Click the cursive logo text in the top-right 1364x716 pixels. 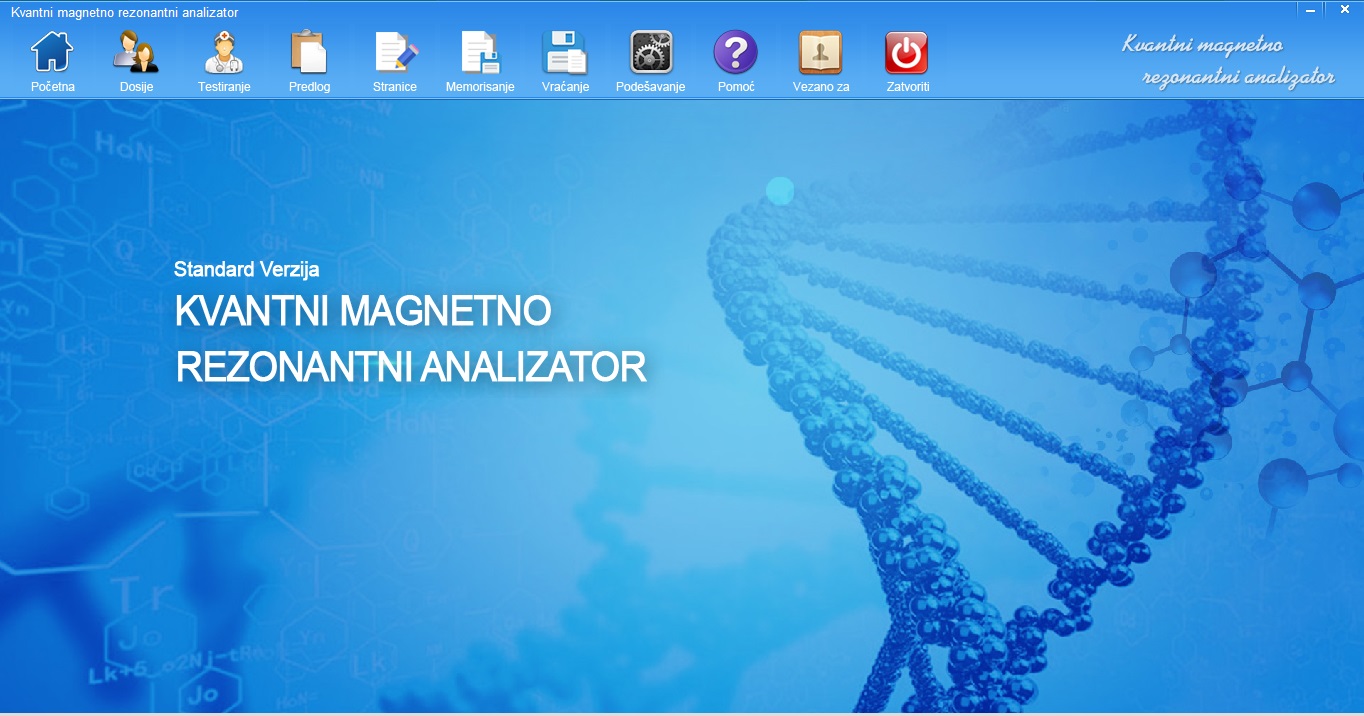point(1228,61)
